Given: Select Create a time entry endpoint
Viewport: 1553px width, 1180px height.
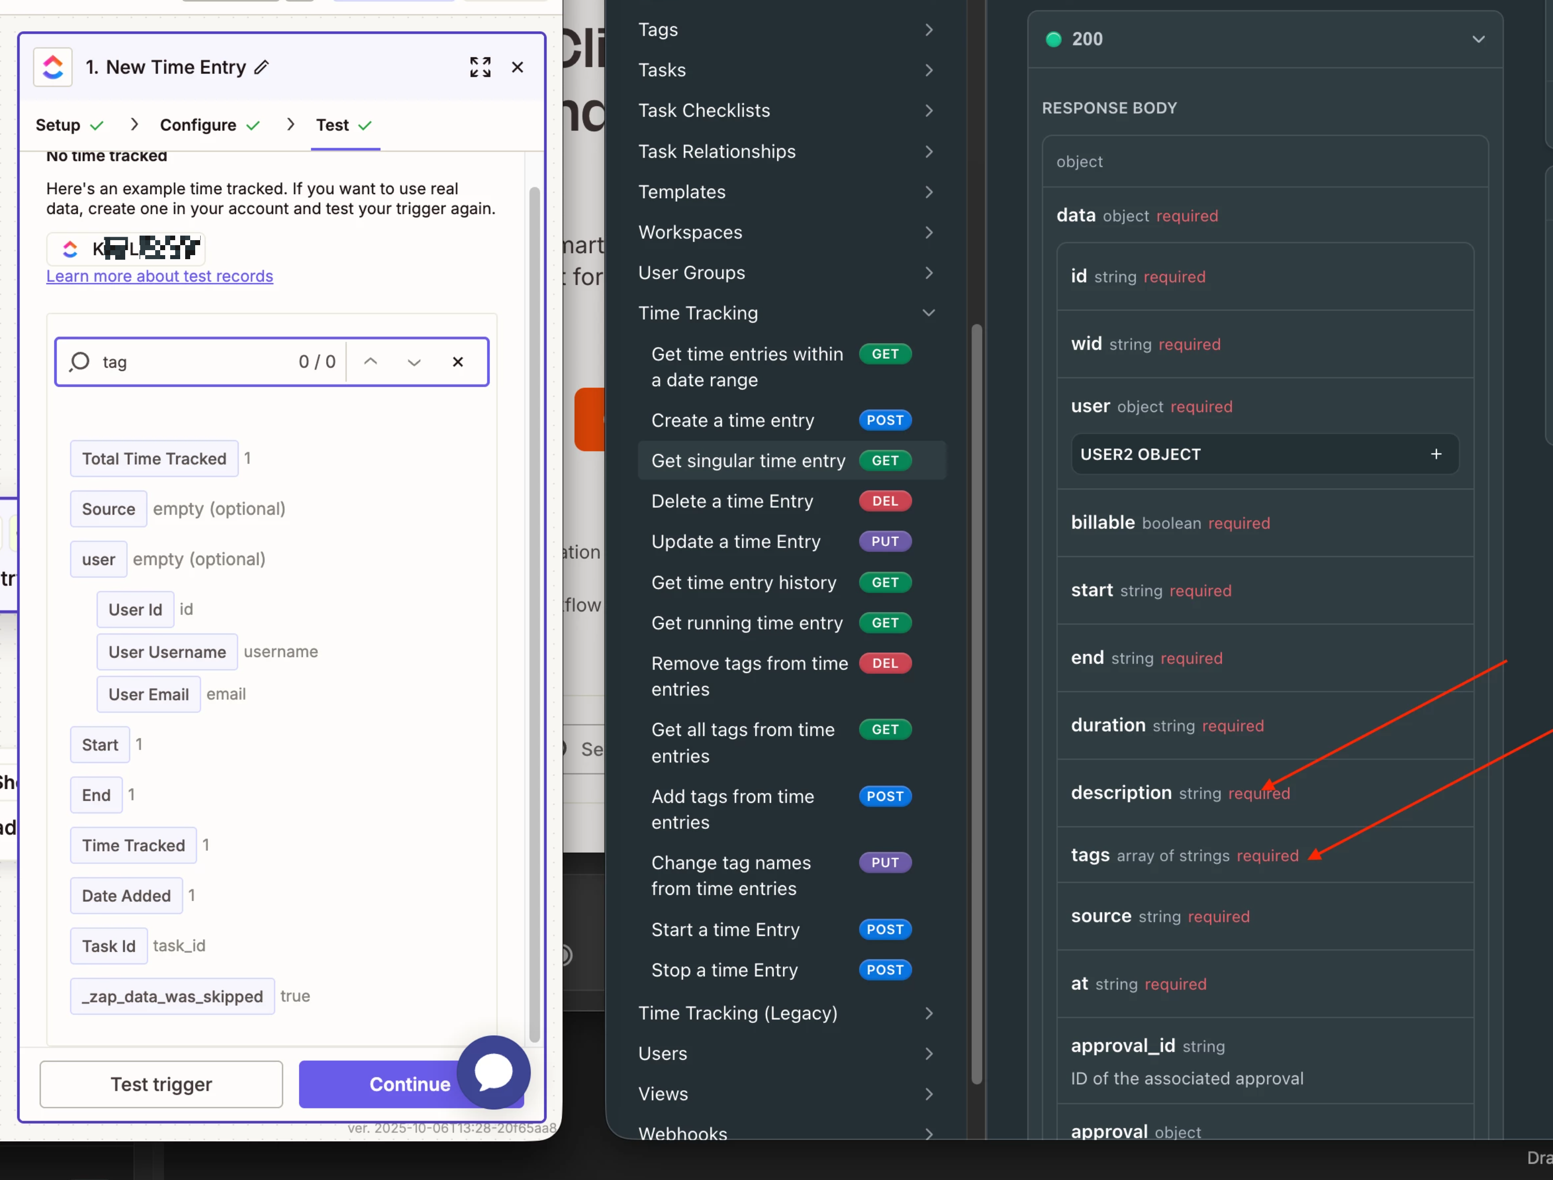Looking at the screenshot, I should [x=733, y=420].
